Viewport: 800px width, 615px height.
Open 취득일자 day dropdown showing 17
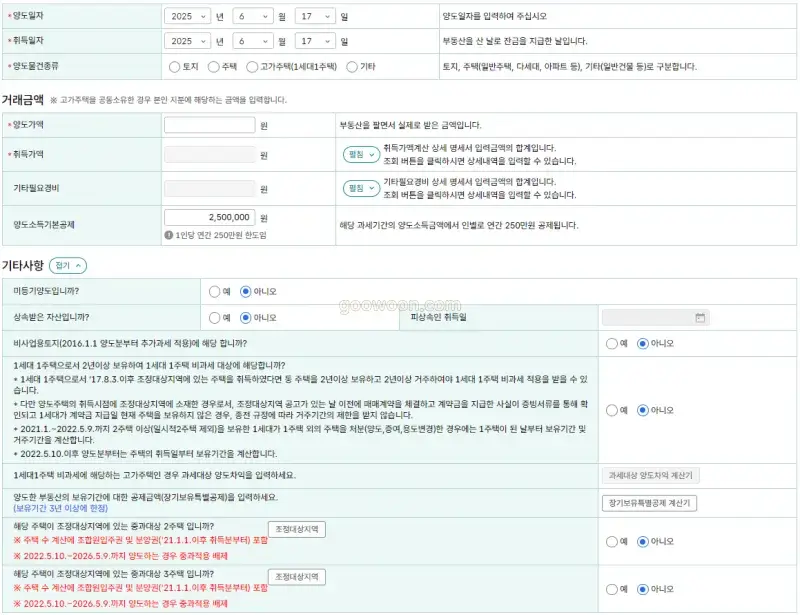click(315, 41)
